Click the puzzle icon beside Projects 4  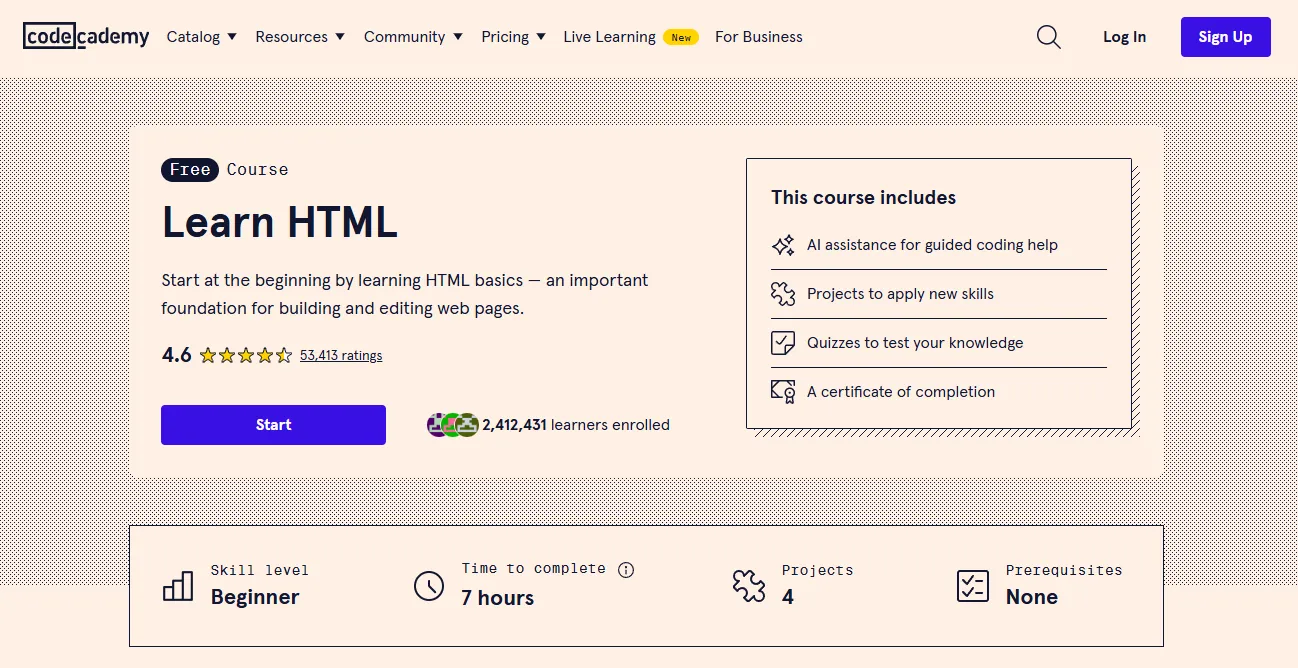(749, 586)
